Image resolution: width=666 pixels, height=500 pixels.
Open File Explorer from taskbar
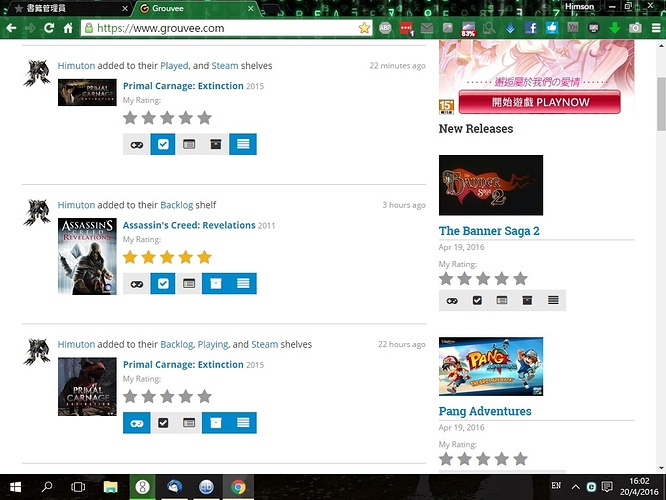(x=110, y=487)
